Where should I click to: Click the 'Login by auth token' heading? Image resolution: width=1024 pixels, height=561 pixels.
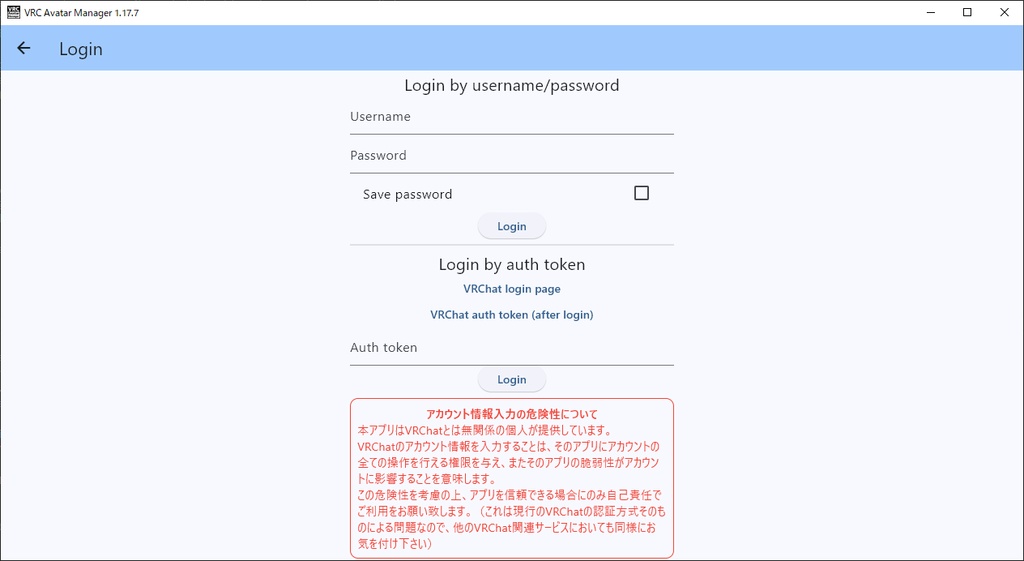tap(511, 264)
